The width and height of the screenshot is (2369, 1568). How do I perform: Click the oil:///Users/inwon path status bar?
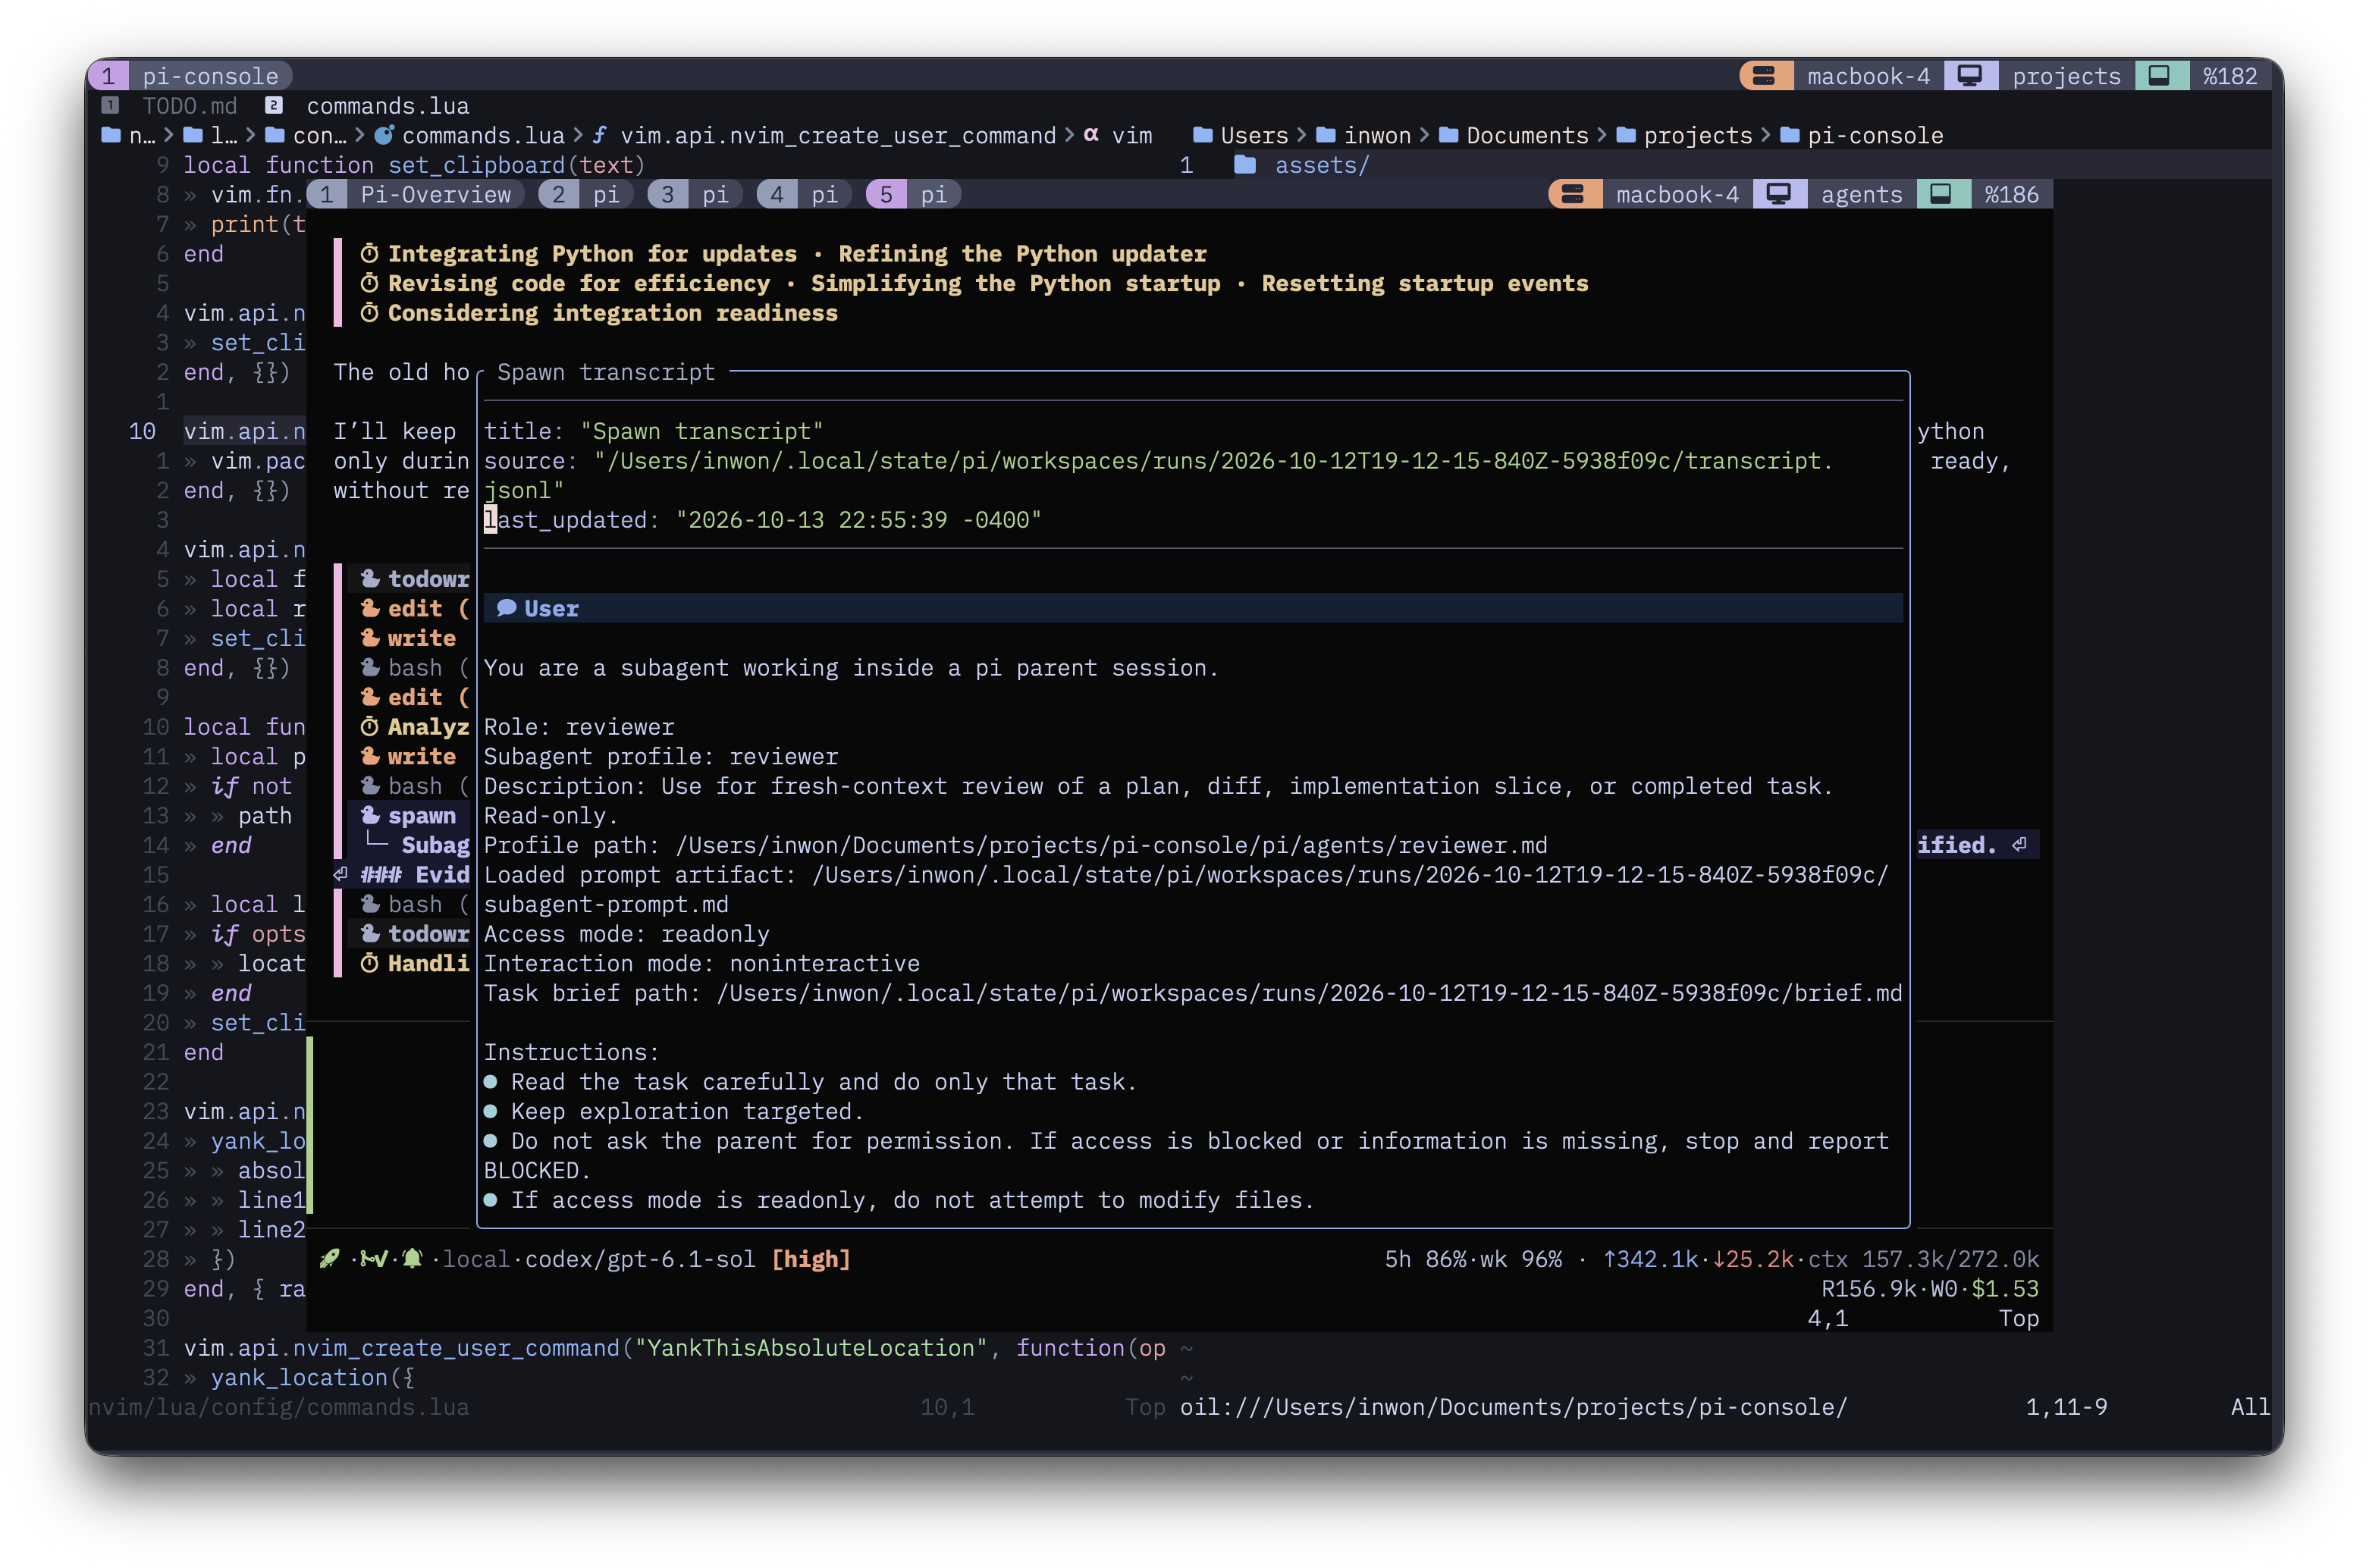1513,1407
